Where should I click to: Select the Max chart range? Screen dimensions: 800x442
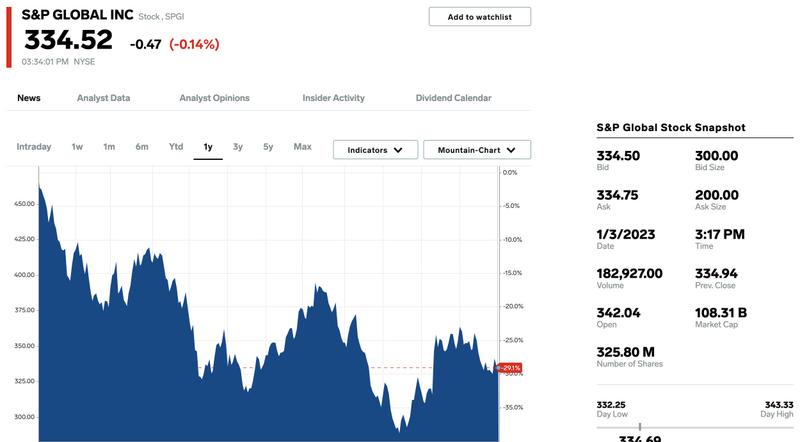point(303,146)
